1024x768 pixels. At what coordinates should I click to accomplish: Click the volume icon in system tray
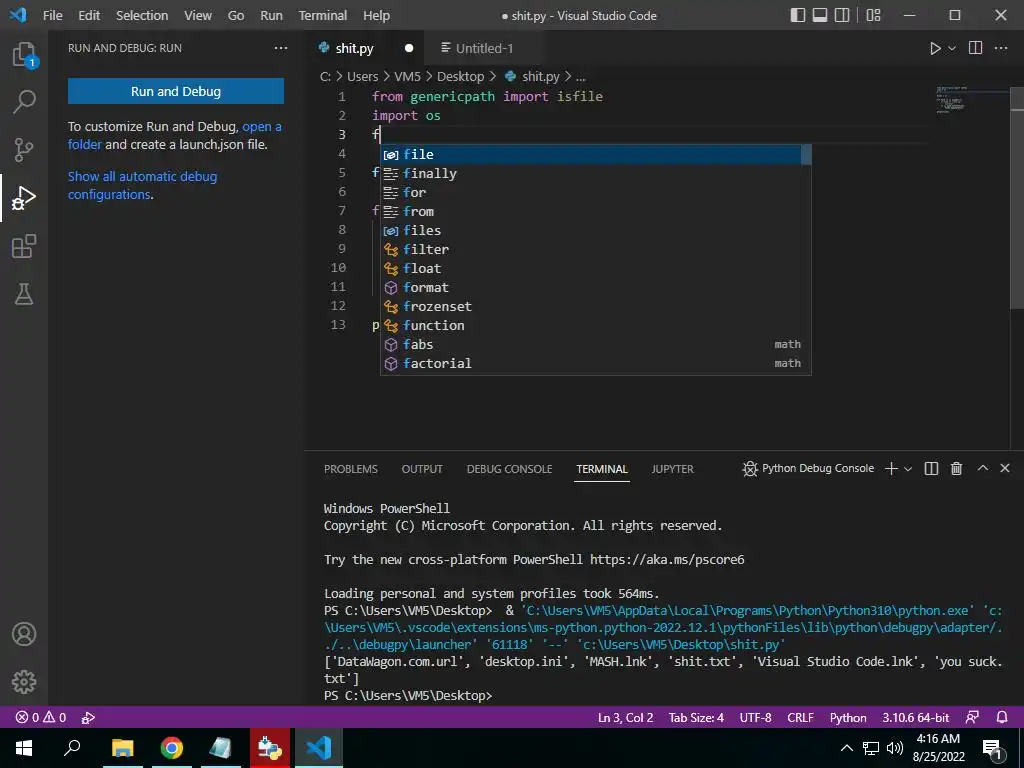[895, 748]
